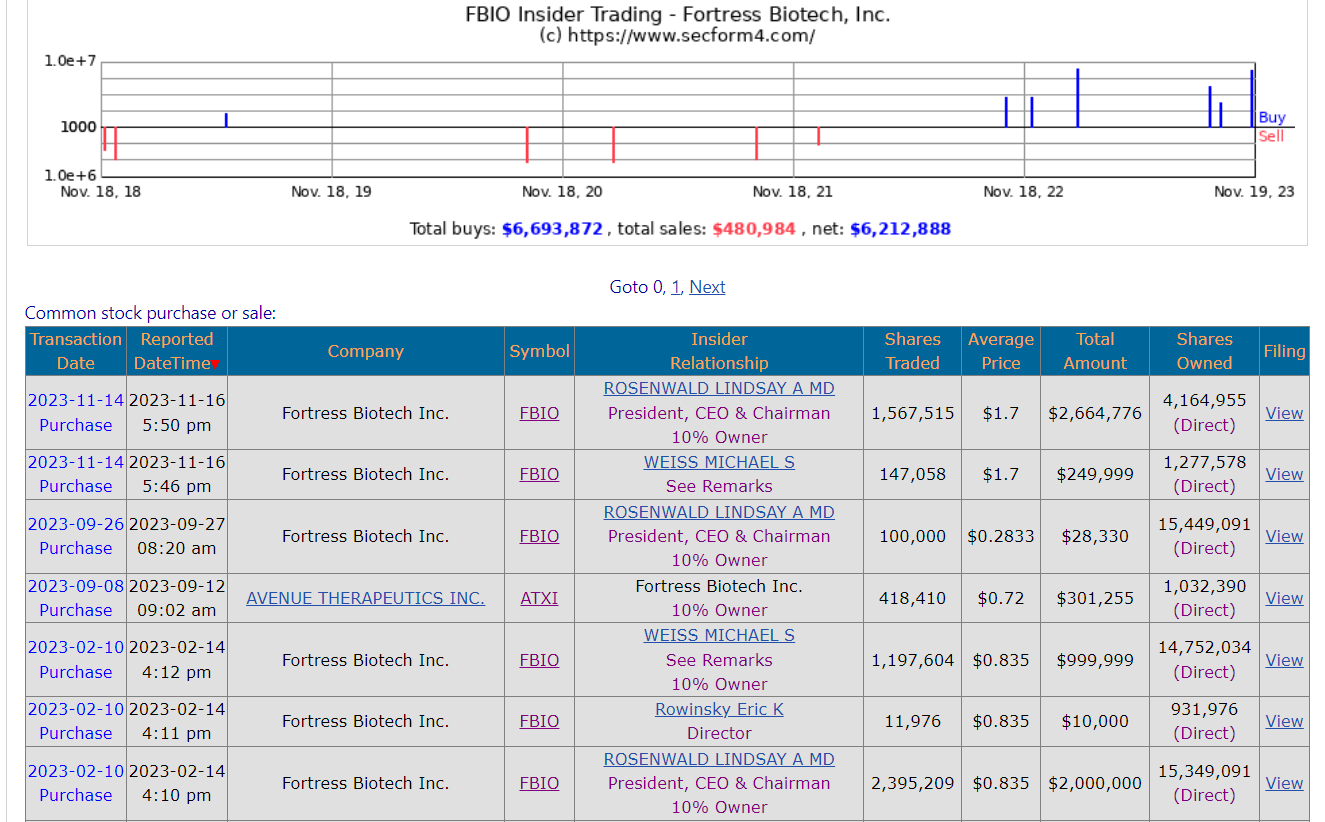
Task: Open FBIO symbol link in $249,999 row
Action: [540, 474]
